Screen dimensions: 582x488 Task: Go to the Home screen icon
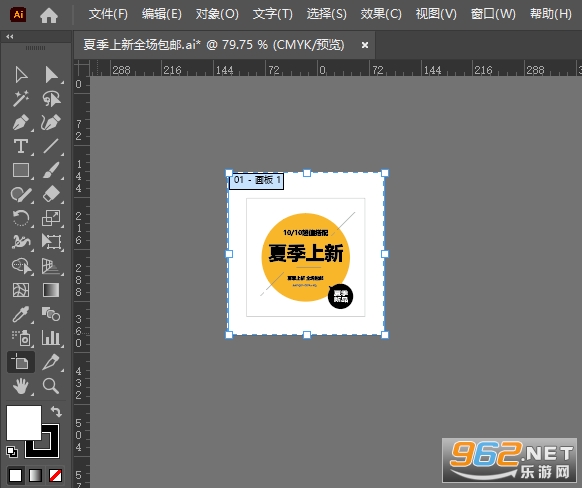pyautogui.click(x=49, y=15)
